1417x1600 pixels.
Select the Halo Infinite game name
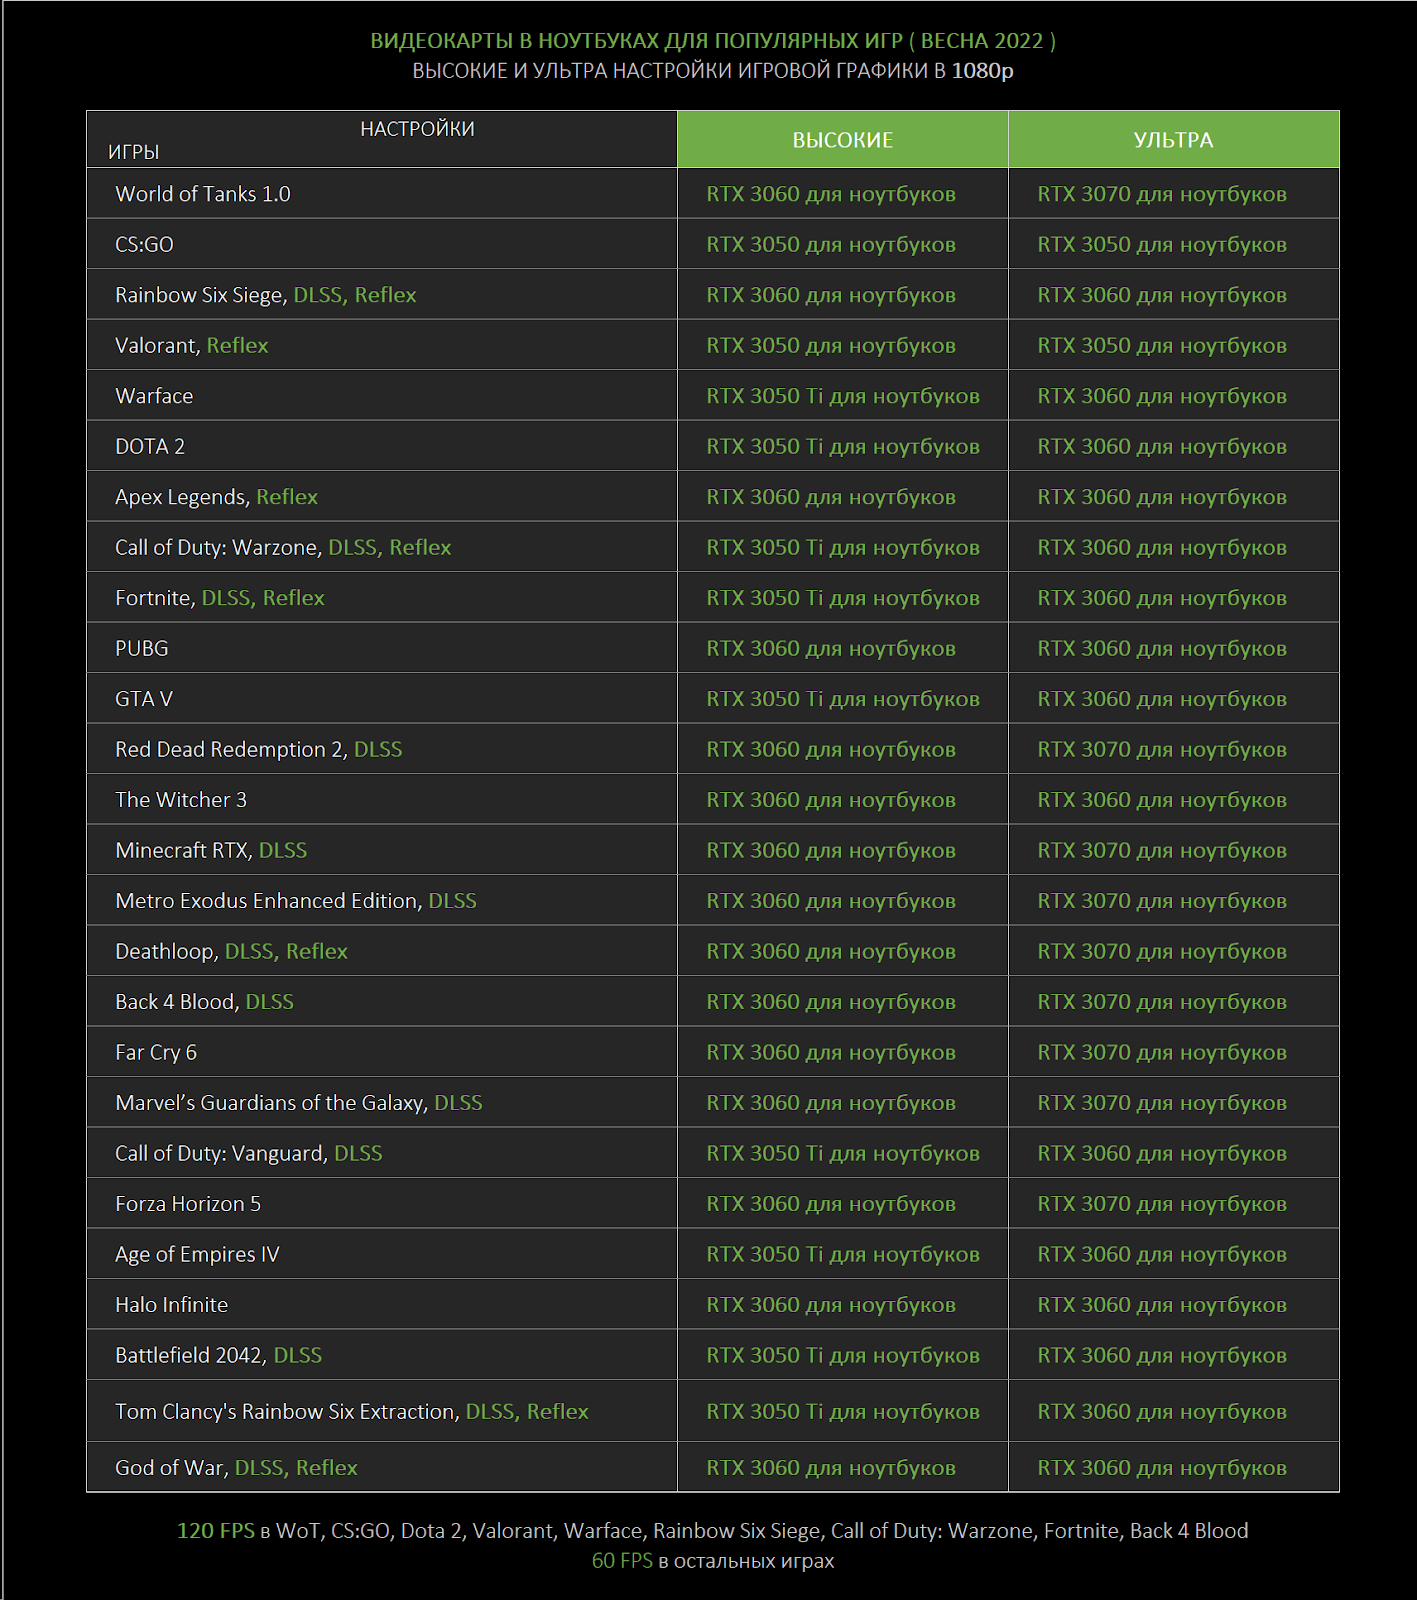coord(171,1305)
